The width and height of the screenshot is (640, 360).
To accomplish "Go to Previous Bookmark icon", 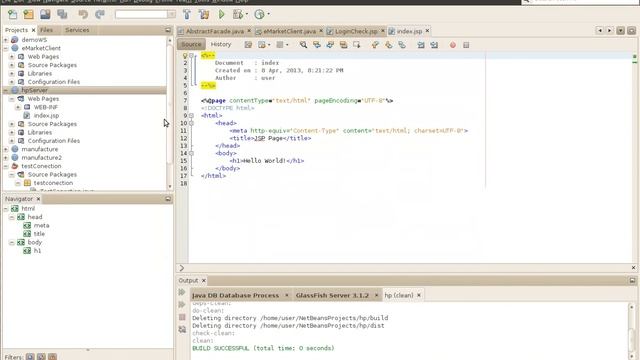I will coord(375,45).
